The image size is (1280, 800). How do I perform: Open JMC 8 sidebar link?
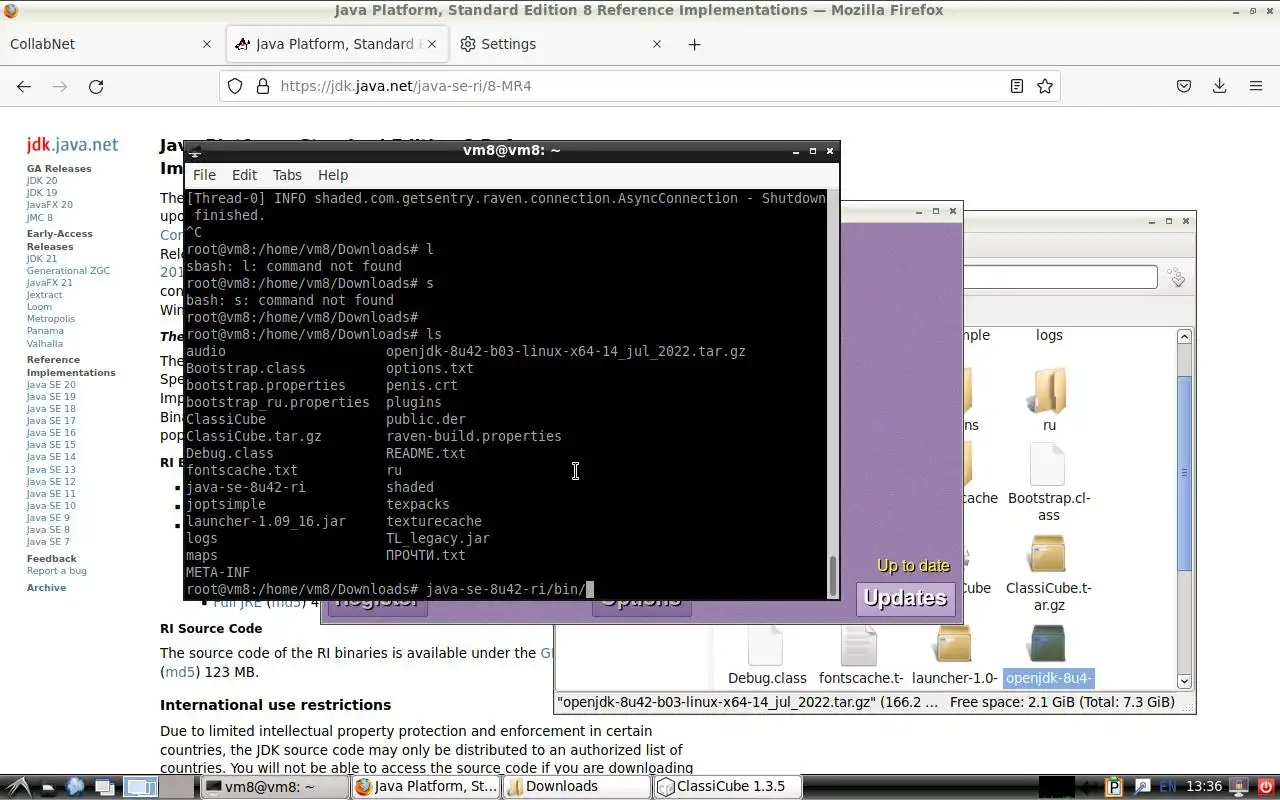(x=40, y=217)
